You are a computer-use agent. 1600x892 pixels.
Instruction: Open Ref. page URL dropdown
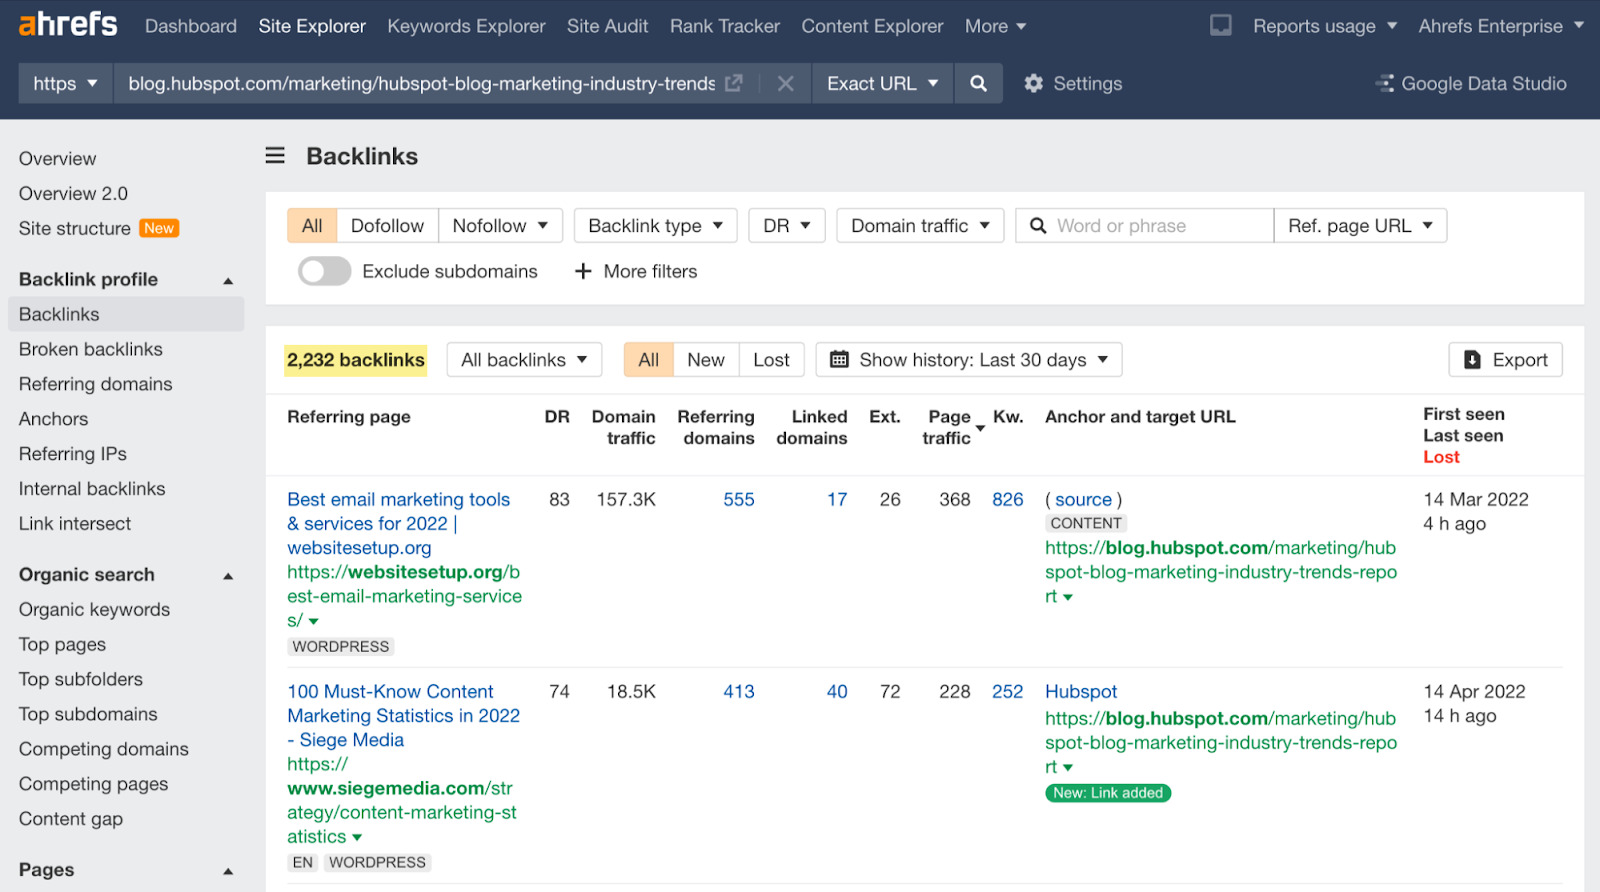(x=1360, y=226)
